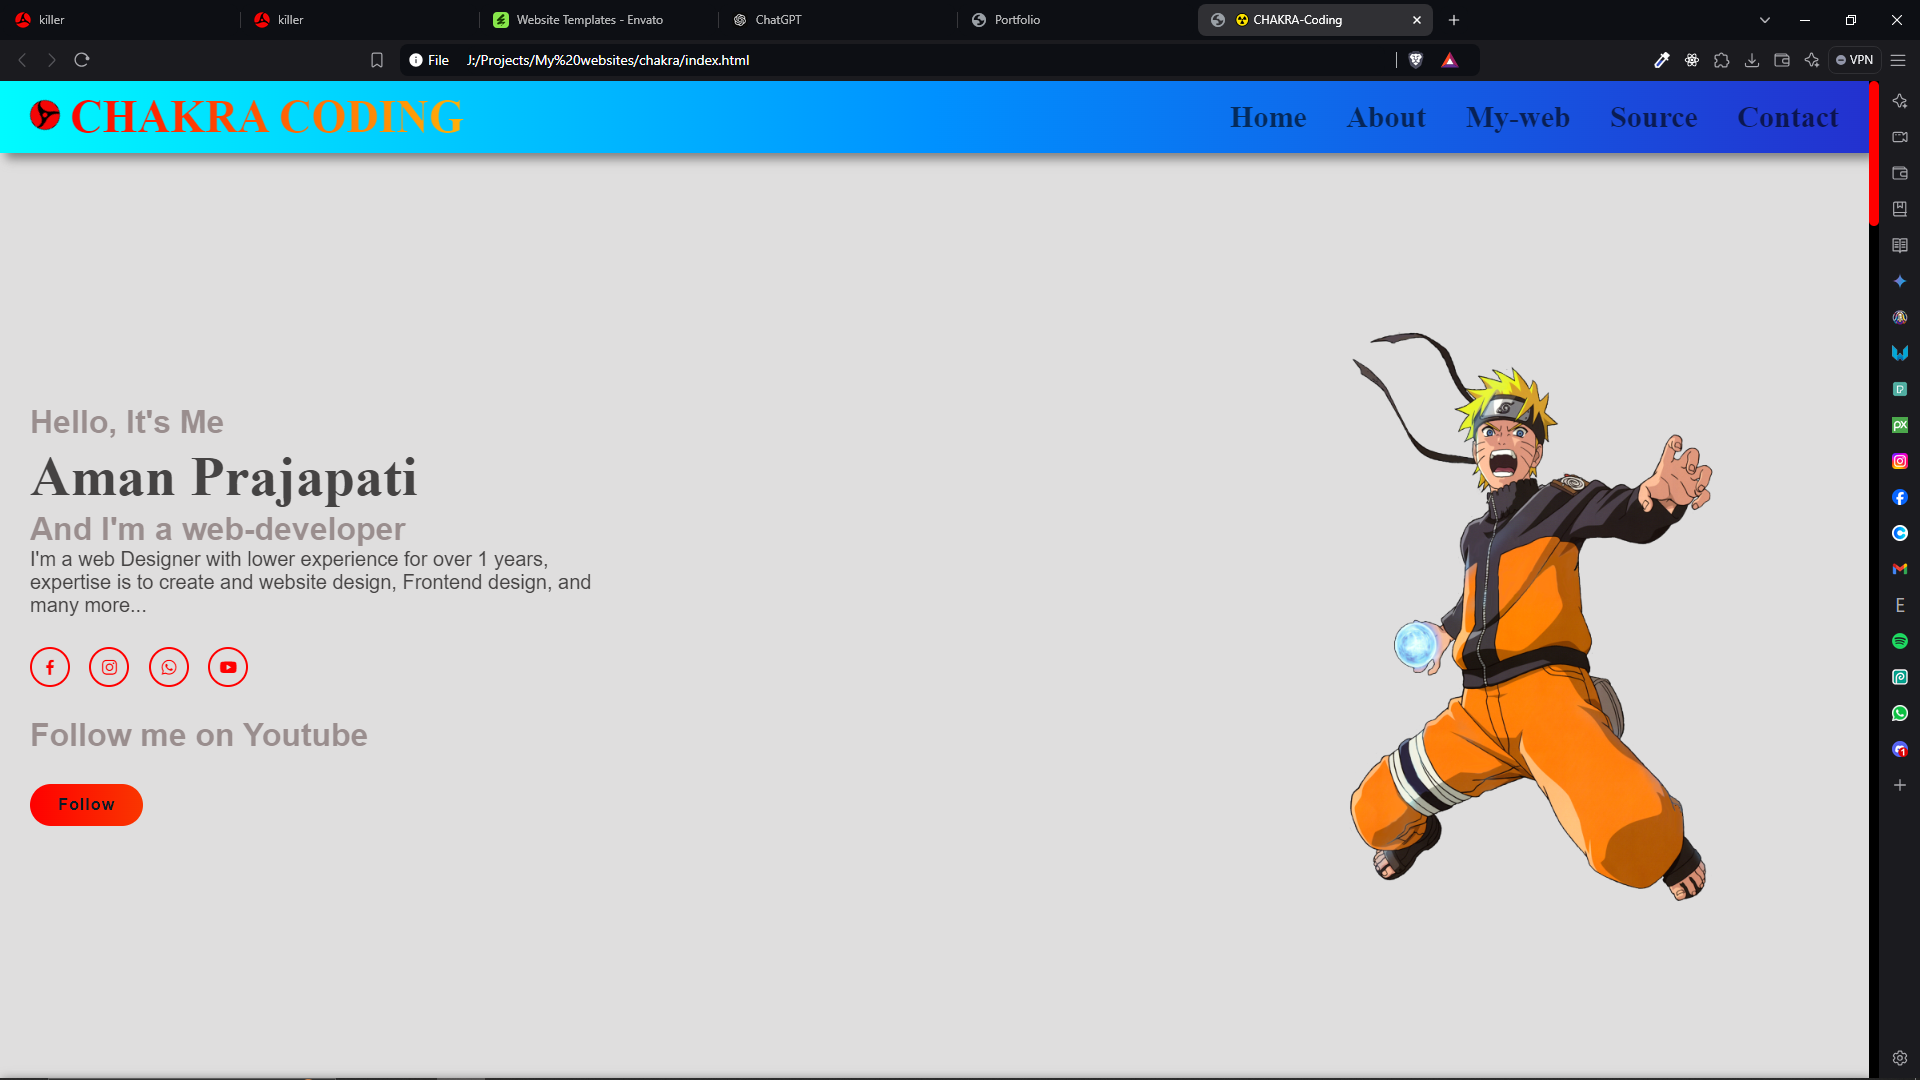
Task: Add a sidebar item with plus
Action: click(x=1900, y=785)
